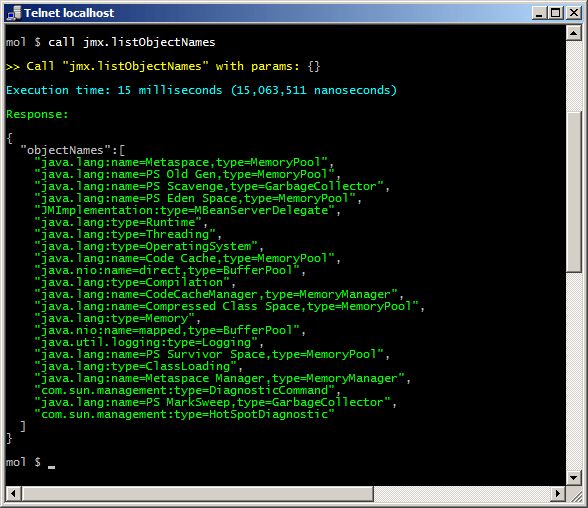Click the horizontal scrollbar right arrow

[558, 493]
